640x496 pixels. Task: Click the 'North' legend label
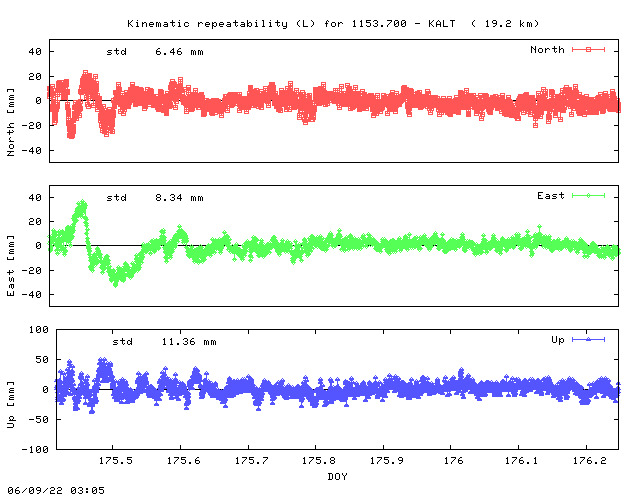547,49
